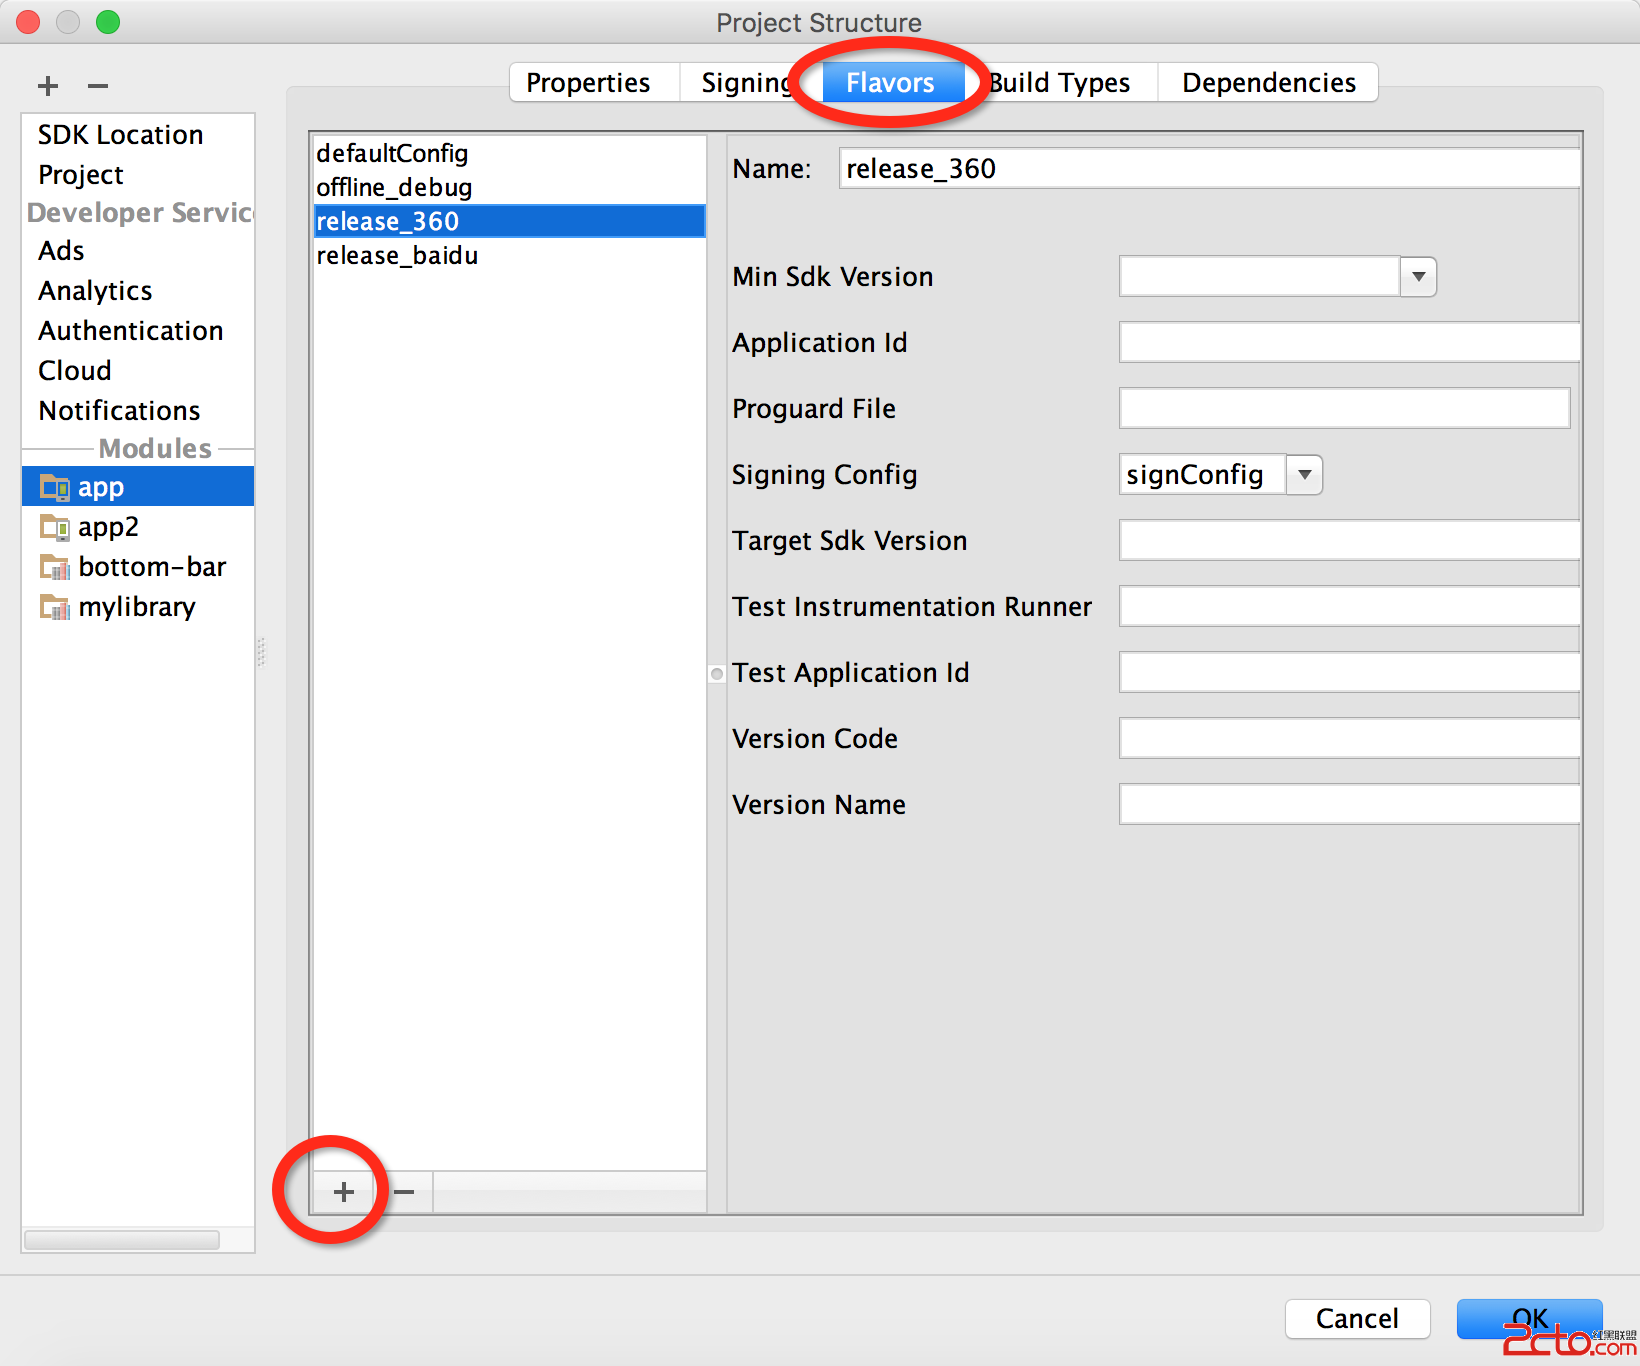The height and width of the screenshot is (1366, 1640).
Task: Click the green zoom window button
Action: pos(108,22)
